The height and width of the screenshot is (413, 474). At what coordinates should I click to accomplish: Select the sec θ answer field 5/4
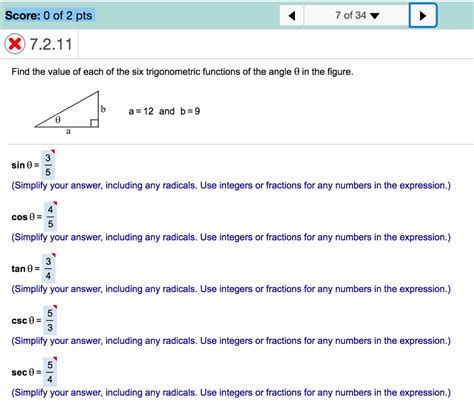(x=50, y=372)
